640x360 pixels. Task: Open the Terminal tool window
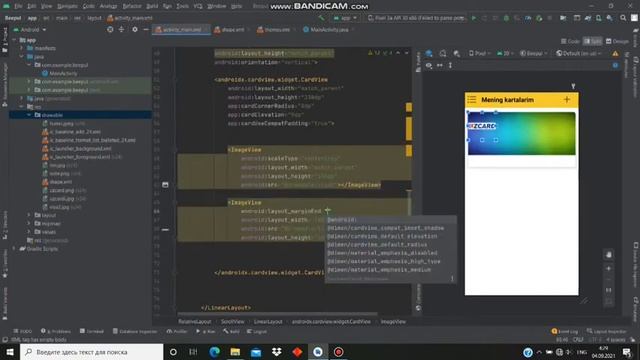pyautogui.click(x=92, y=331)
